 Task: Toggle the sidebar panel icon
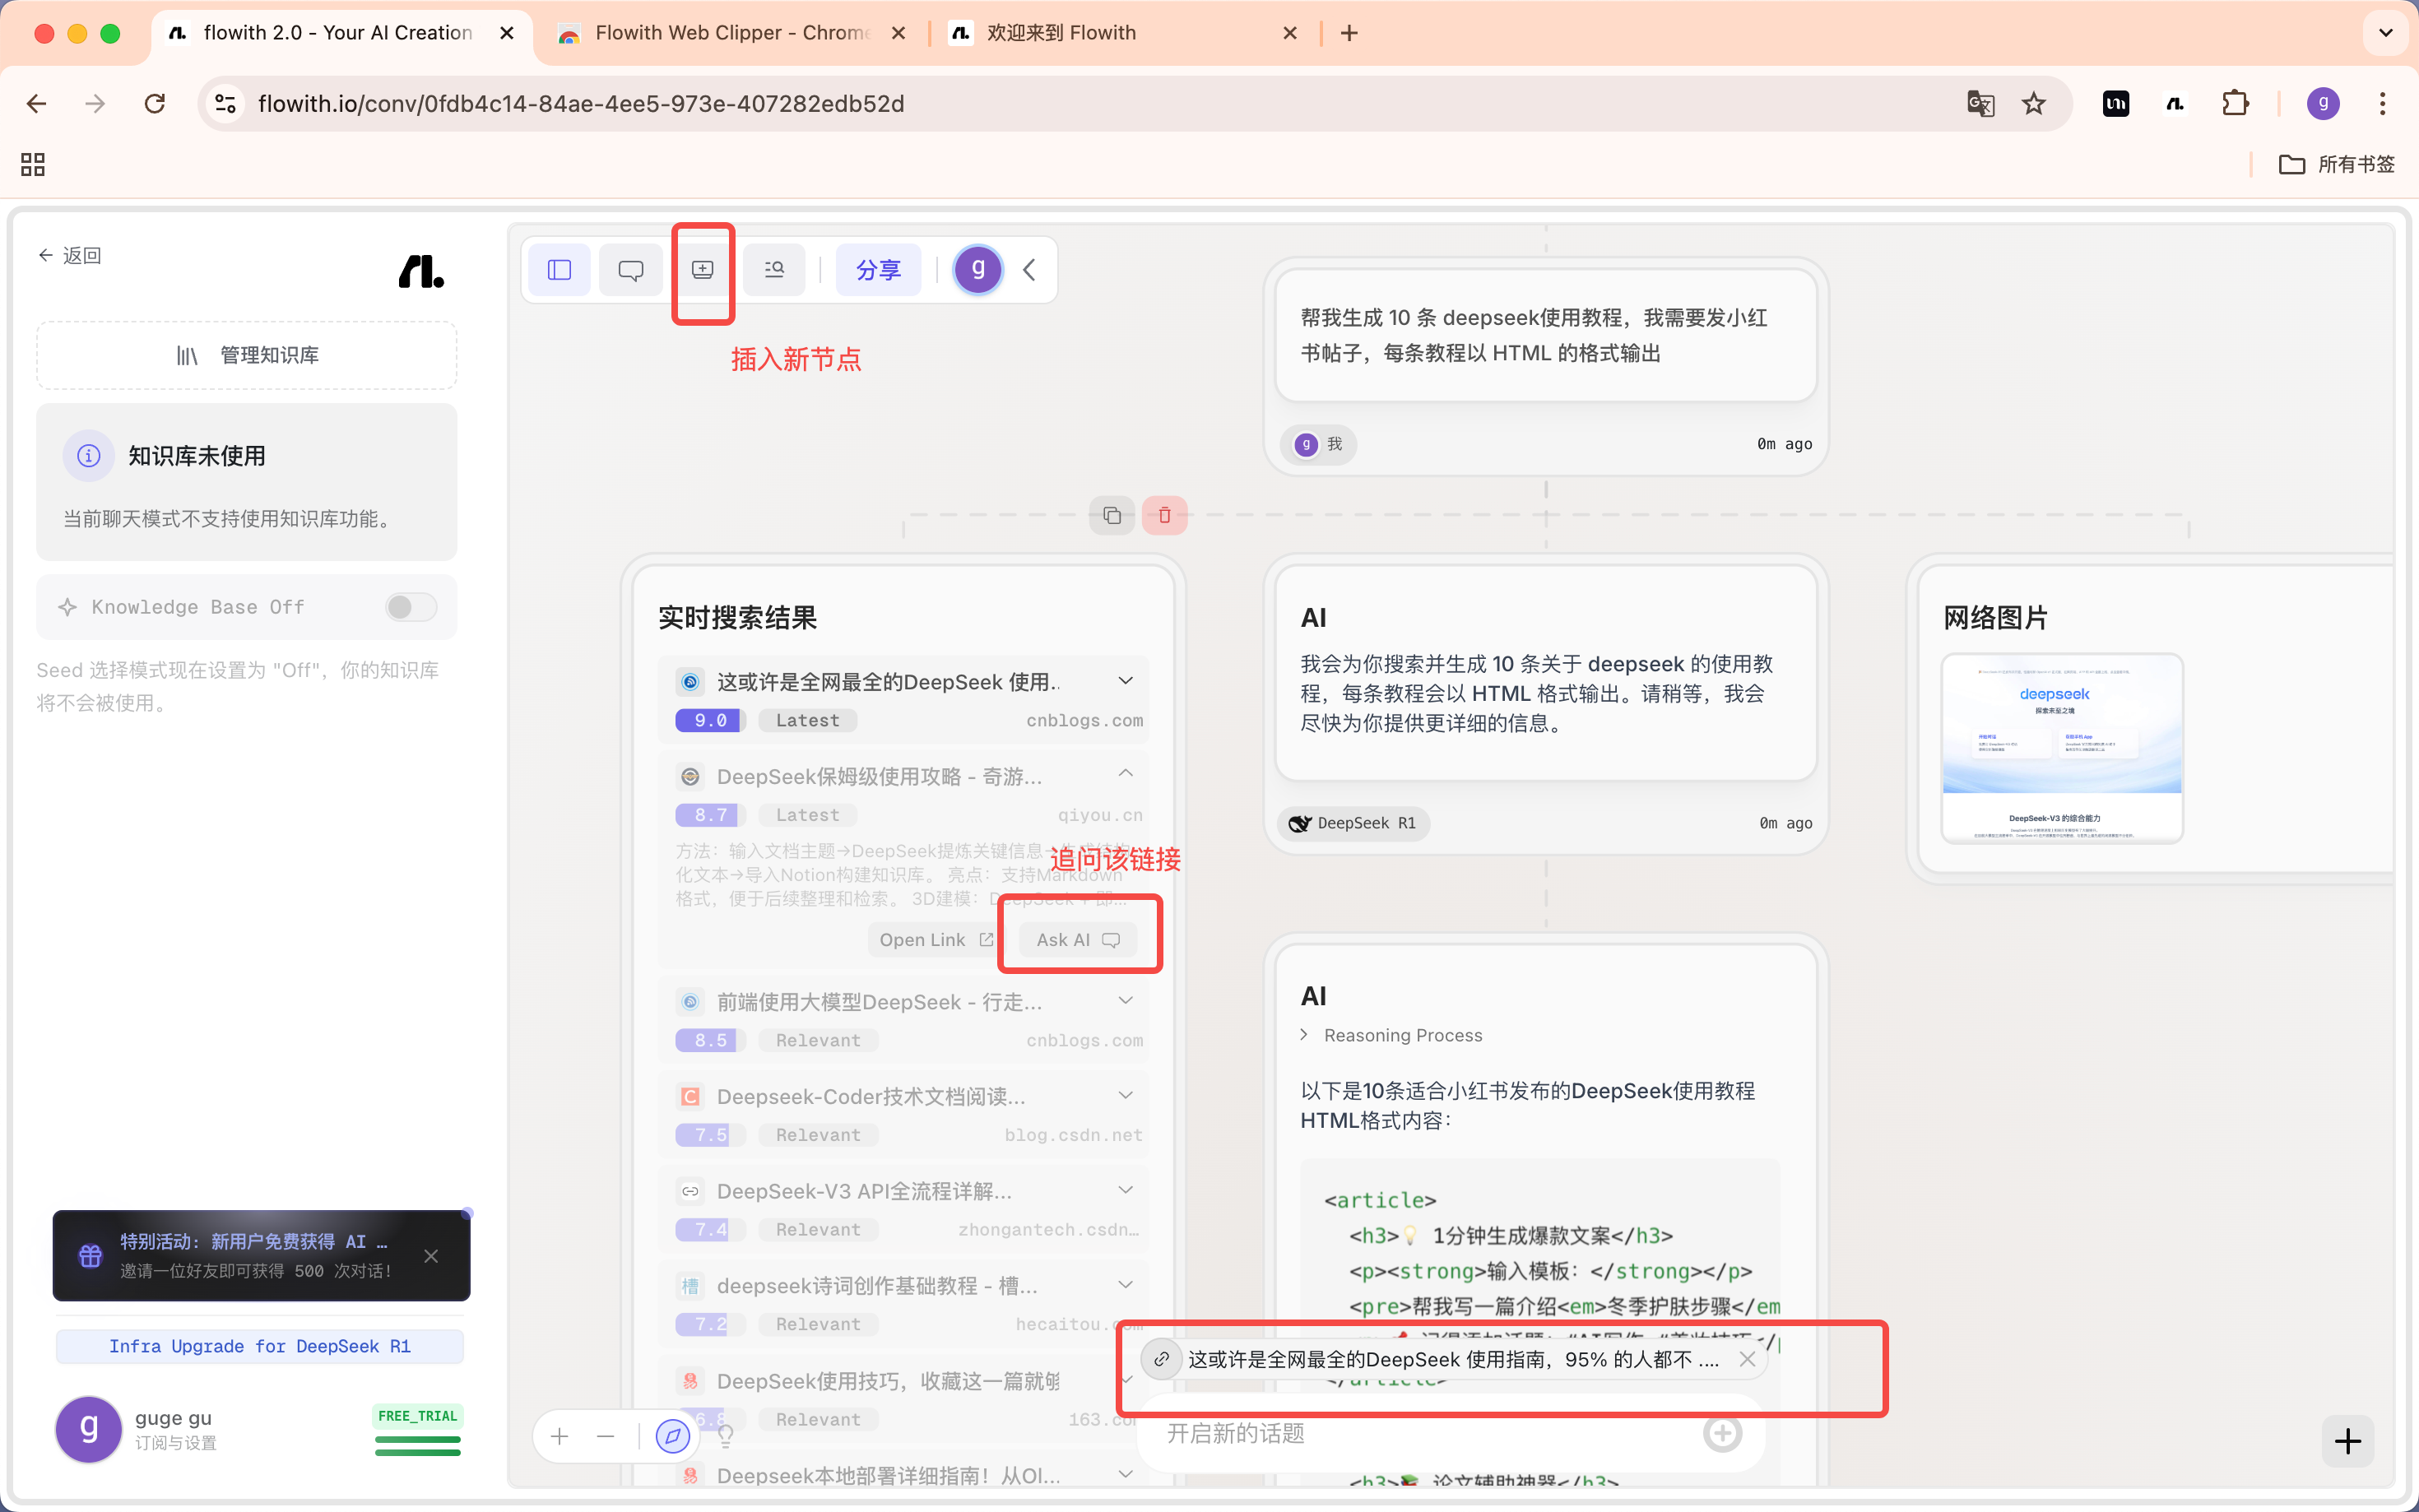559,270
